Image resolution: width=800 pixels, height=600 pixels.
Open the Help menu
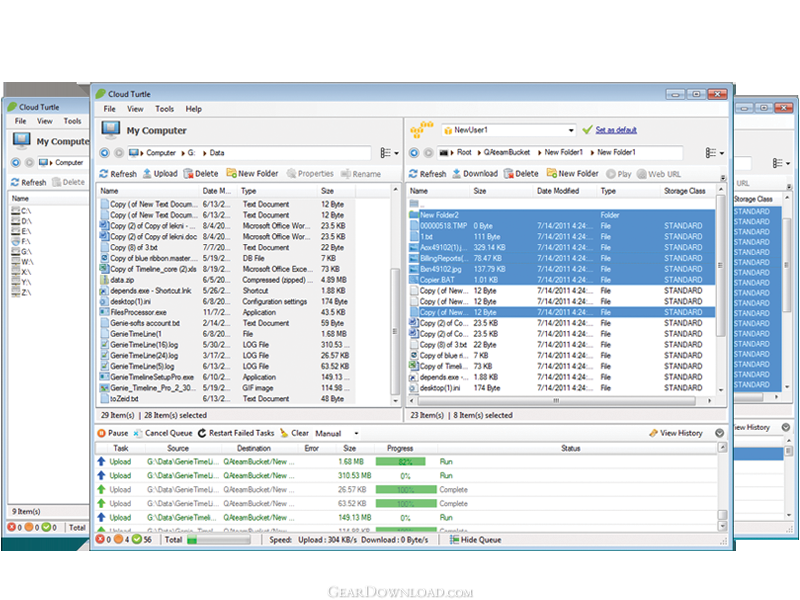click(193, 109)
